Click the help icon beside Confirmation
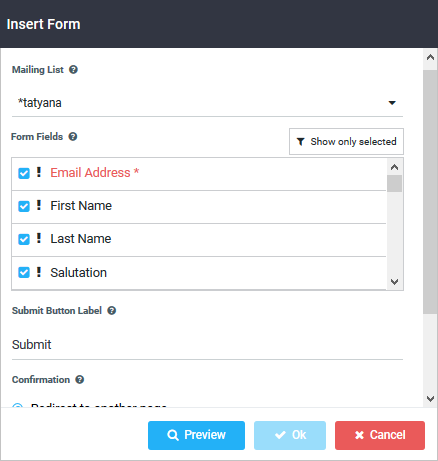Image resolution: width=438 pixels, height=461 pixels. point(80,380)
